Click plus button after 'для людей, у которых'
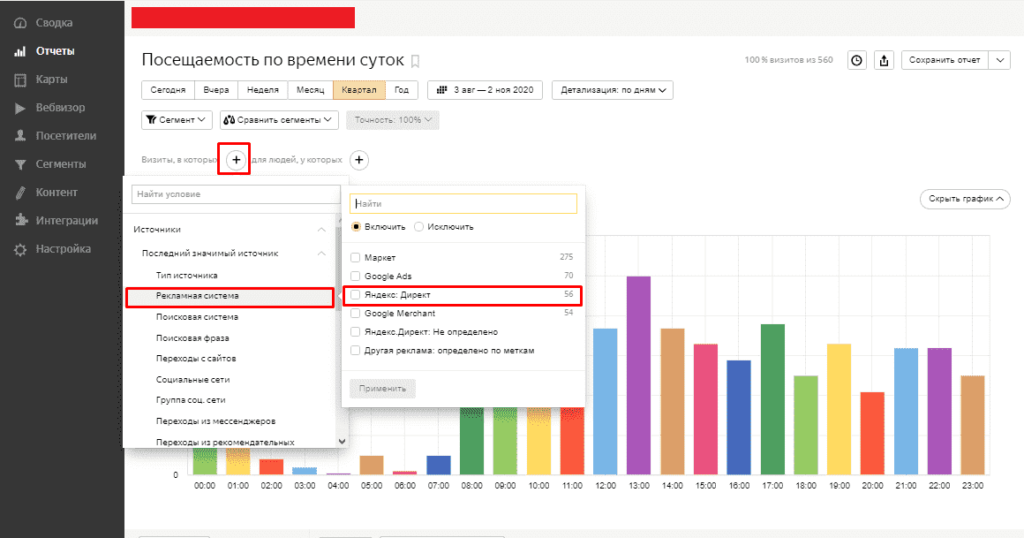The image size is (1024, 538). (360, 160)
